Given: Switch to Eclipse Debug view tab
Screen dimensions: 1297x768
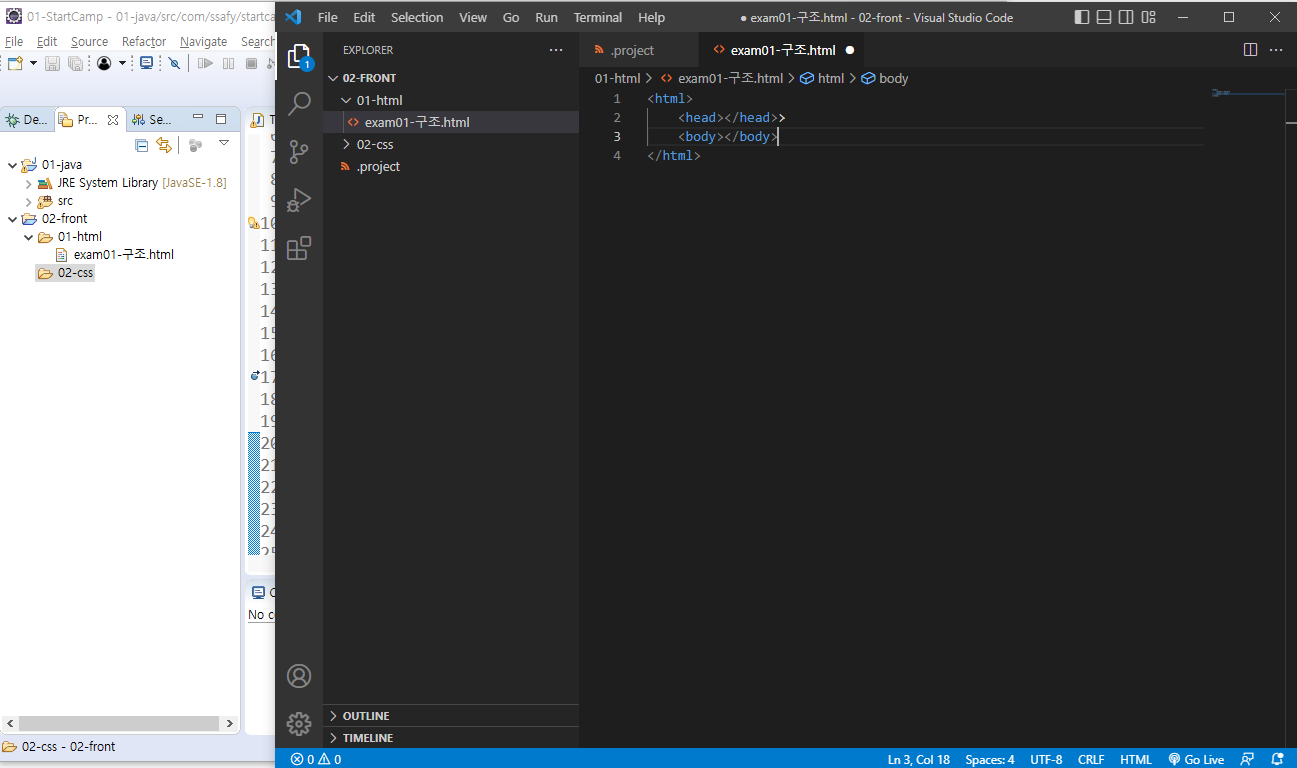Looking at the screenshot, I should tap(27, 119).
